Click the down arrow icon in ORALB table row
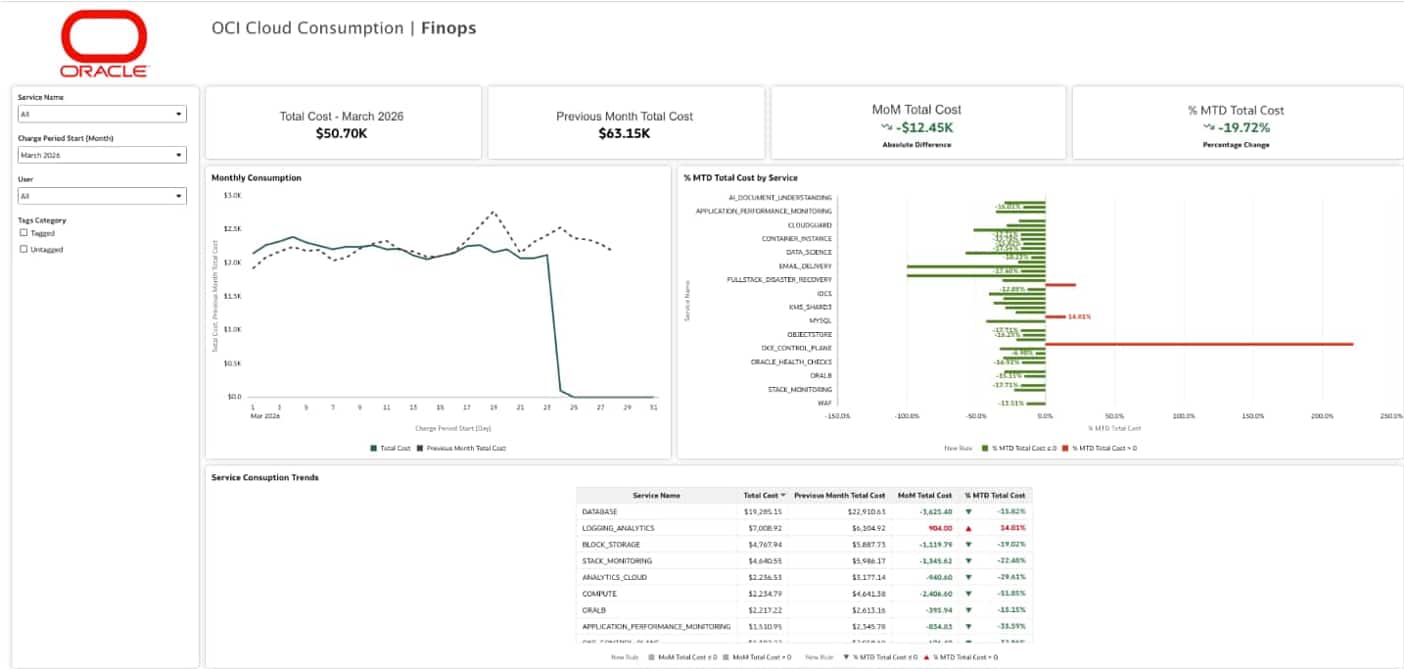 (968, 610)
